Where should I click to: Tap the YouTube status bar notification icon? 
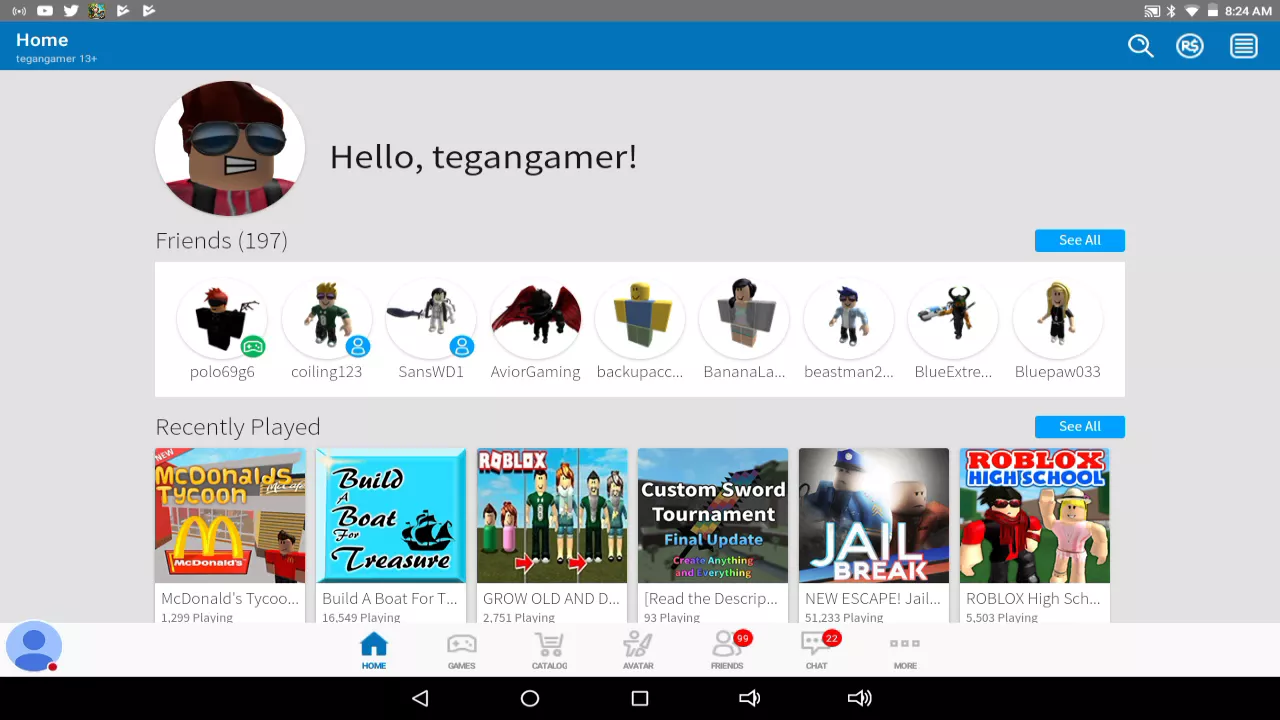(x=45, y=11)
